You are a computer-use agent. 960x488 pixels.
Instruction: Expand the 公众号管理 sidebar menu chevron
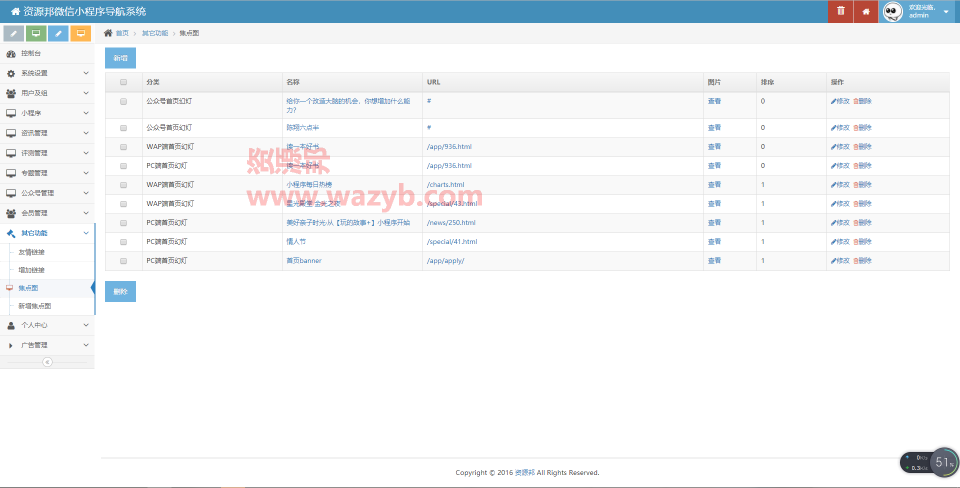[86, 193]
